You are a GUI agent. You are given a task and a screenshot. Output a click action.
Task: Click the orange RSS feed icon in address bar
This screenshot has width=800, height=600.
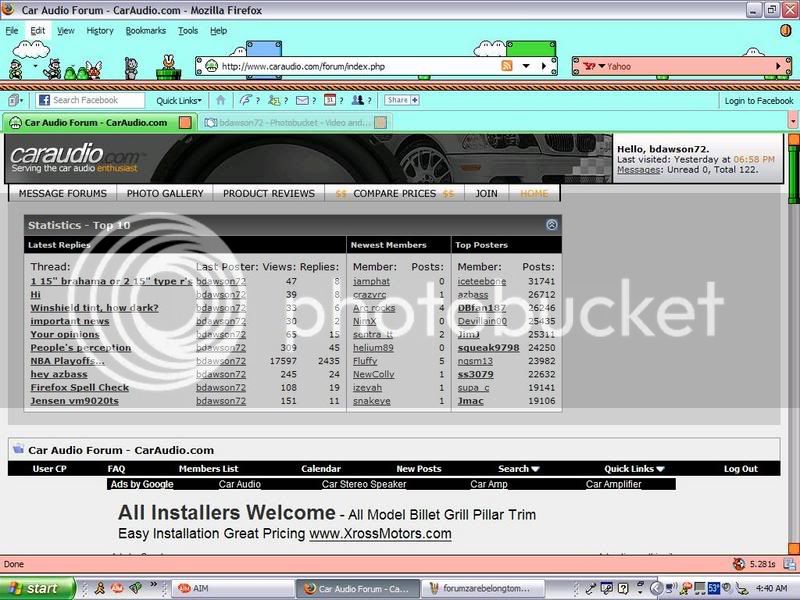[507, 66]
